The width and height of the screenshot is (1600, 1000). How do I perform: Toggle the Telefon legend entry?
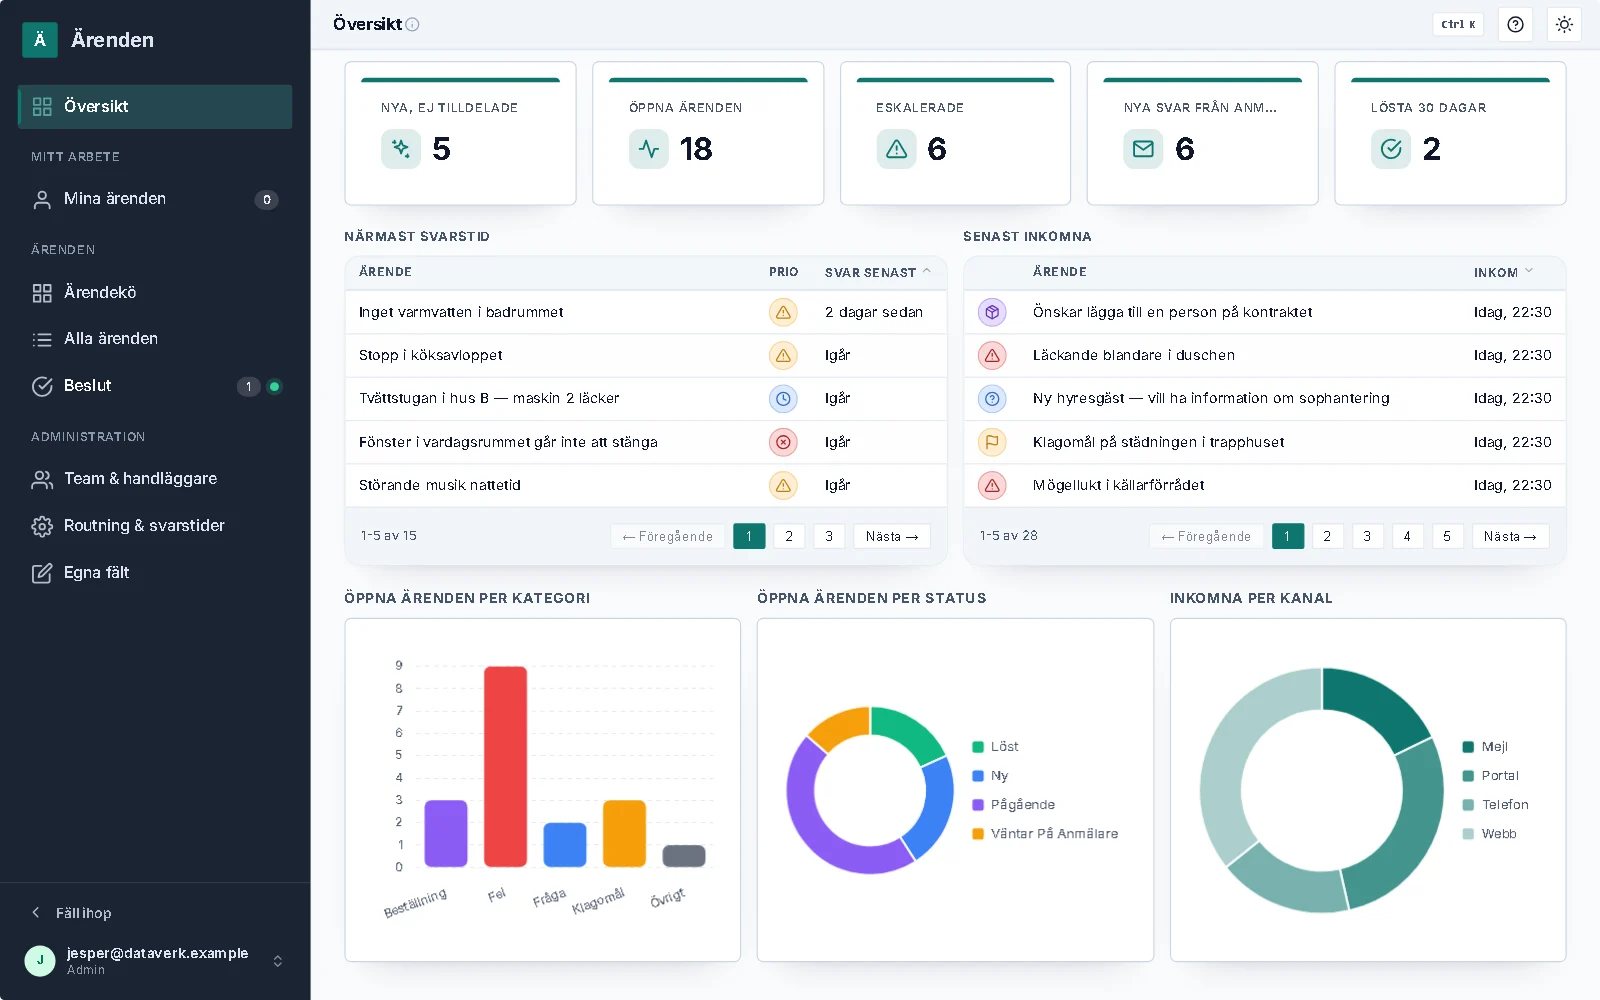[1495, 805]
